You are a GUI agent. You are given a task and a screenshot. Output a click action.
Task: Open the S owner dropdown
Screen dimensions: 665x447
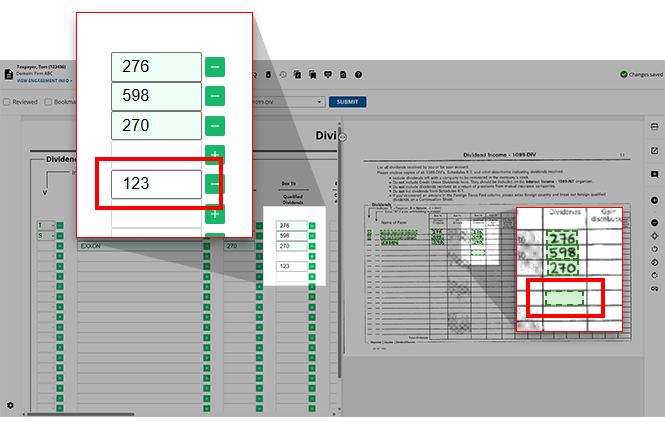(46, 235)
